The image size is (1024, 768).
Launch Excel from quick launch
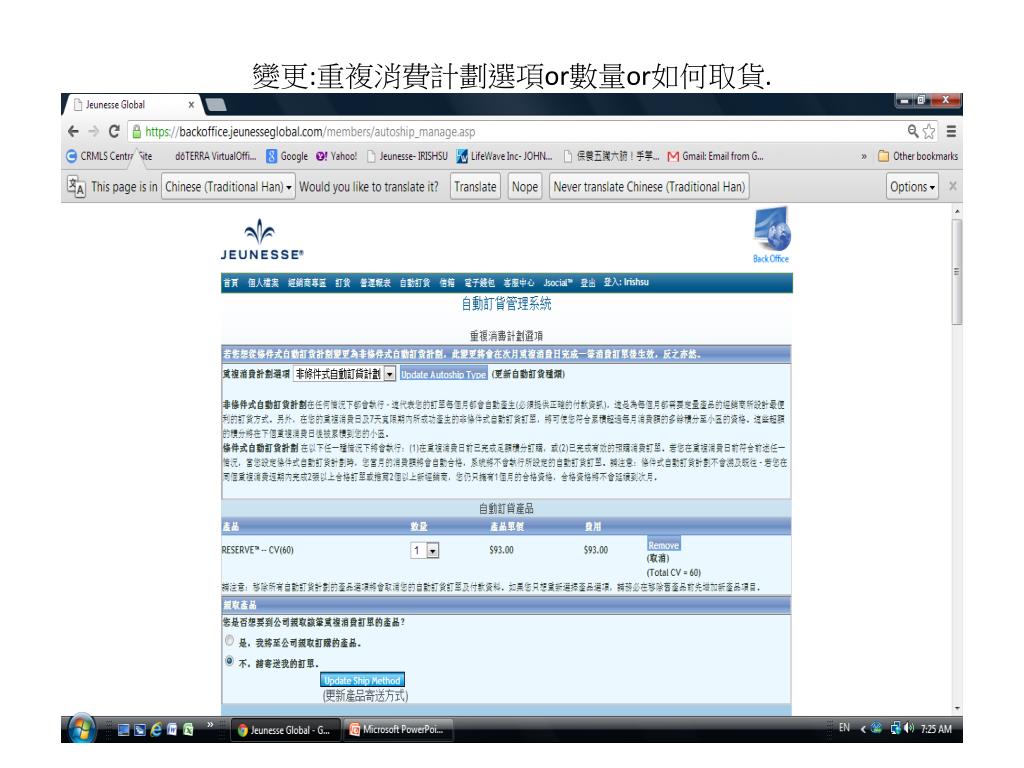(188, 729)
